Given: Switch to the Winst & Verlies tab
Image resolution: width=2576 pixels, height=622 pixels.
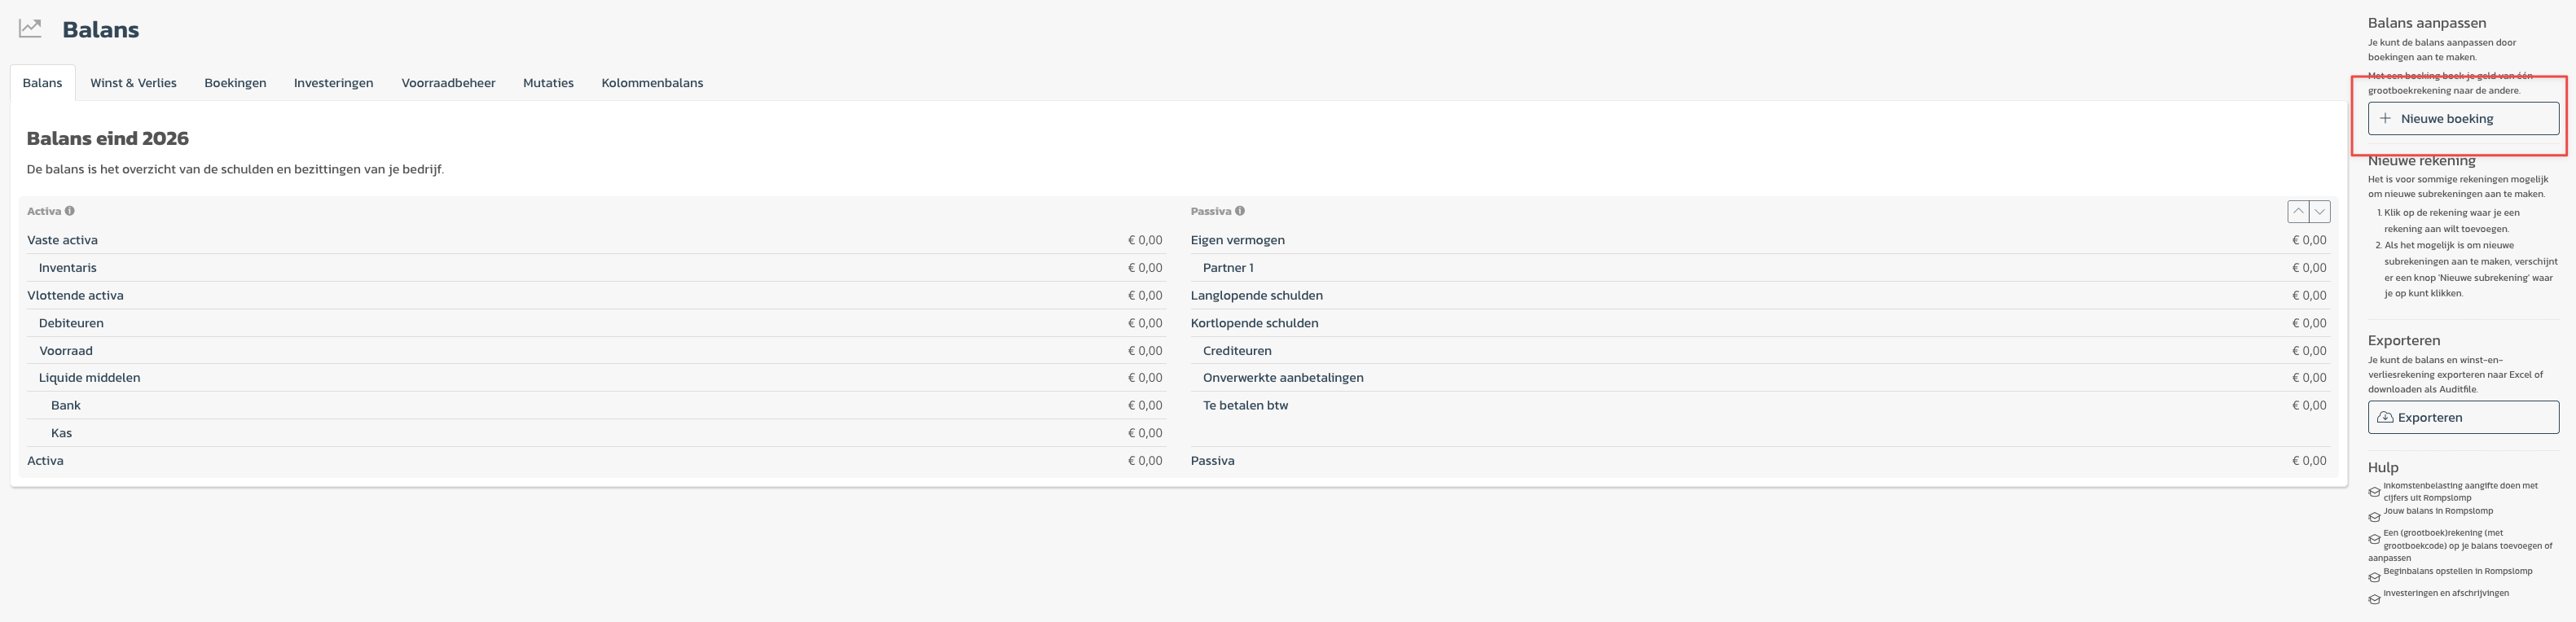Looking at the screenshot, I should click(133, 83).
